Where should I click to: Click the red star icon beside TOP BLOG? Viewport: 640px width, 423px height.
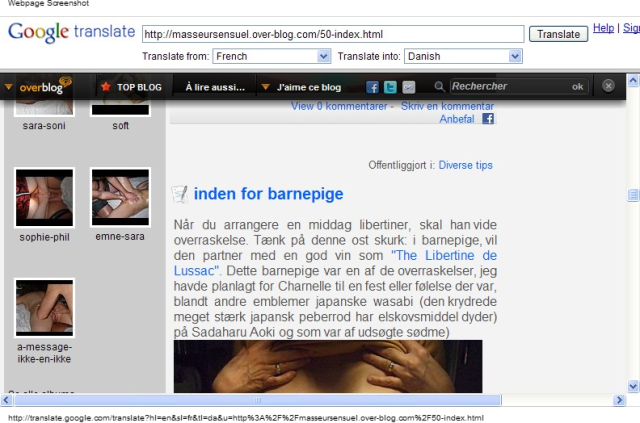tap(106, 87)
